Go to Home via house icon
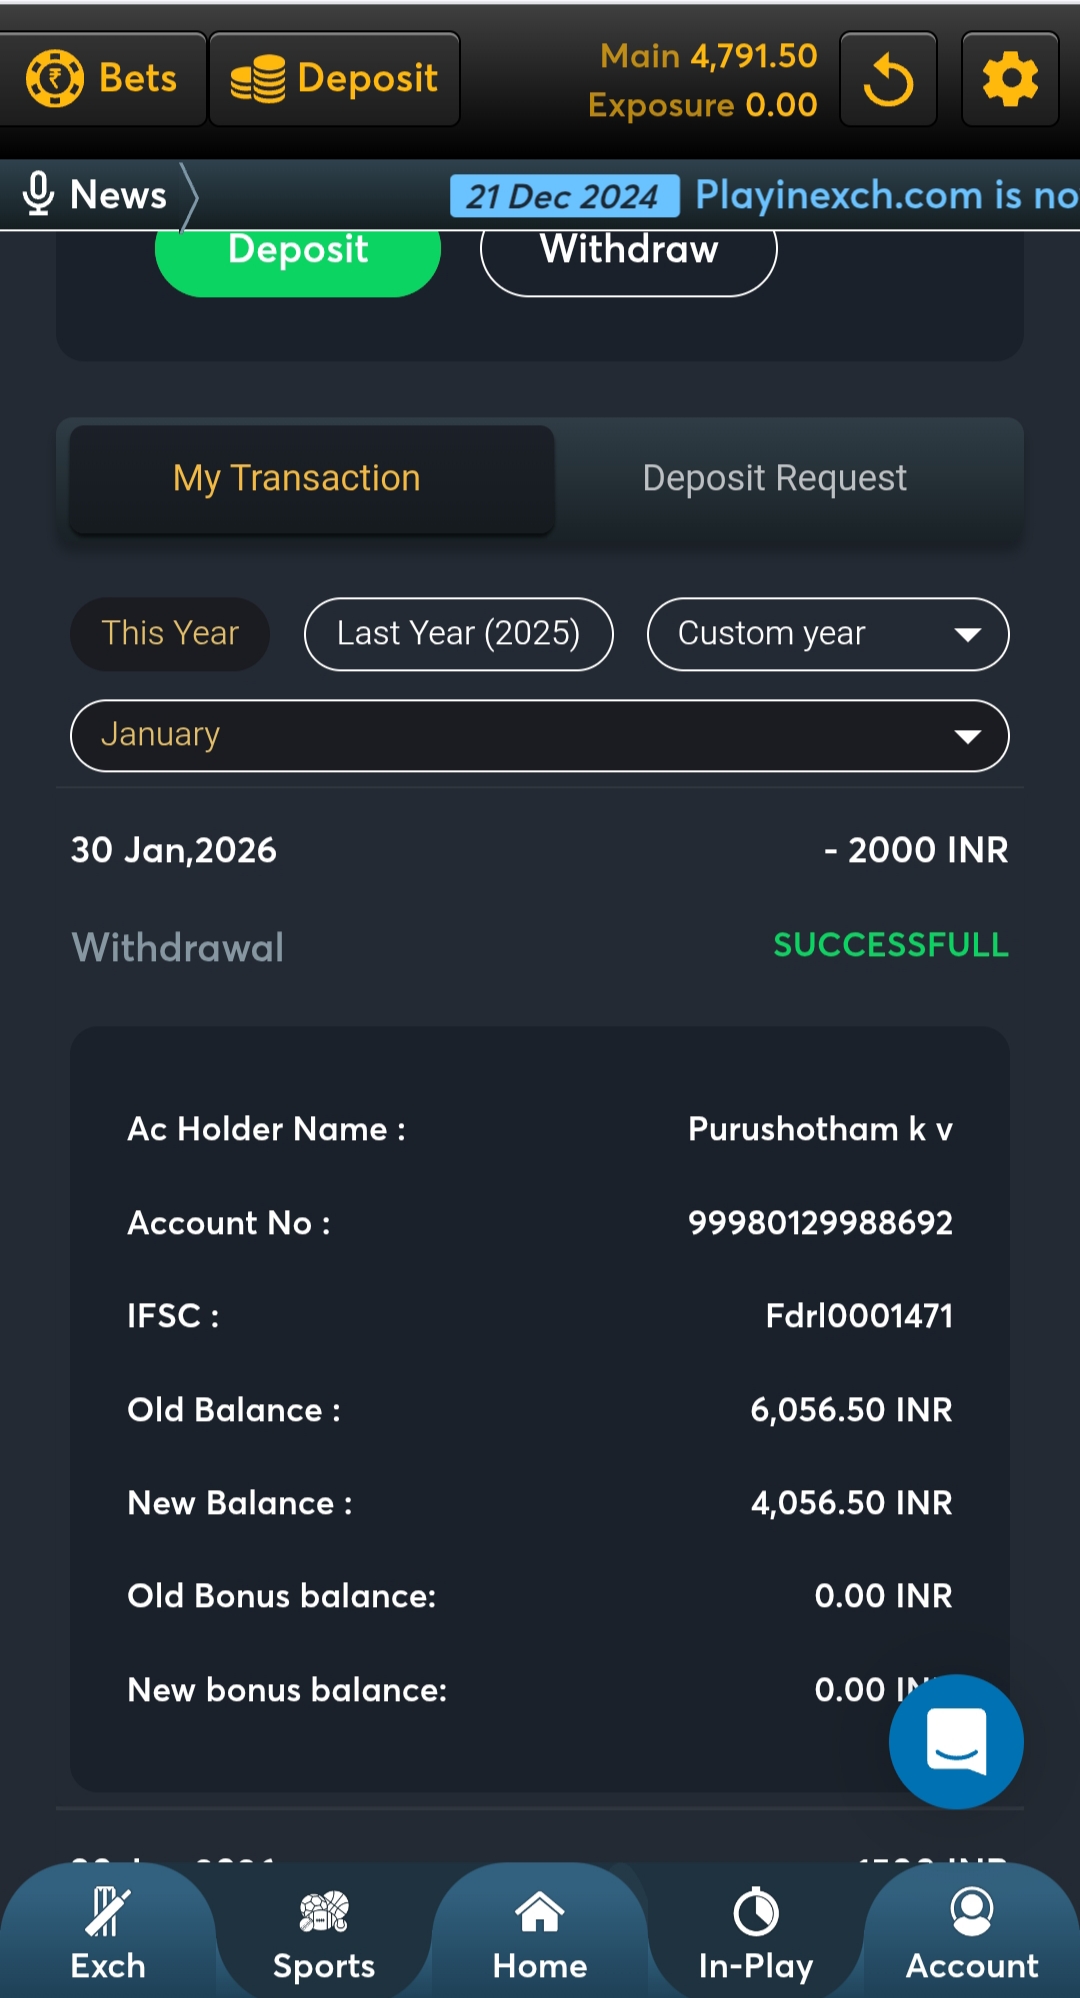Screen dimensions: 1080x1998 pos(540,1912)
